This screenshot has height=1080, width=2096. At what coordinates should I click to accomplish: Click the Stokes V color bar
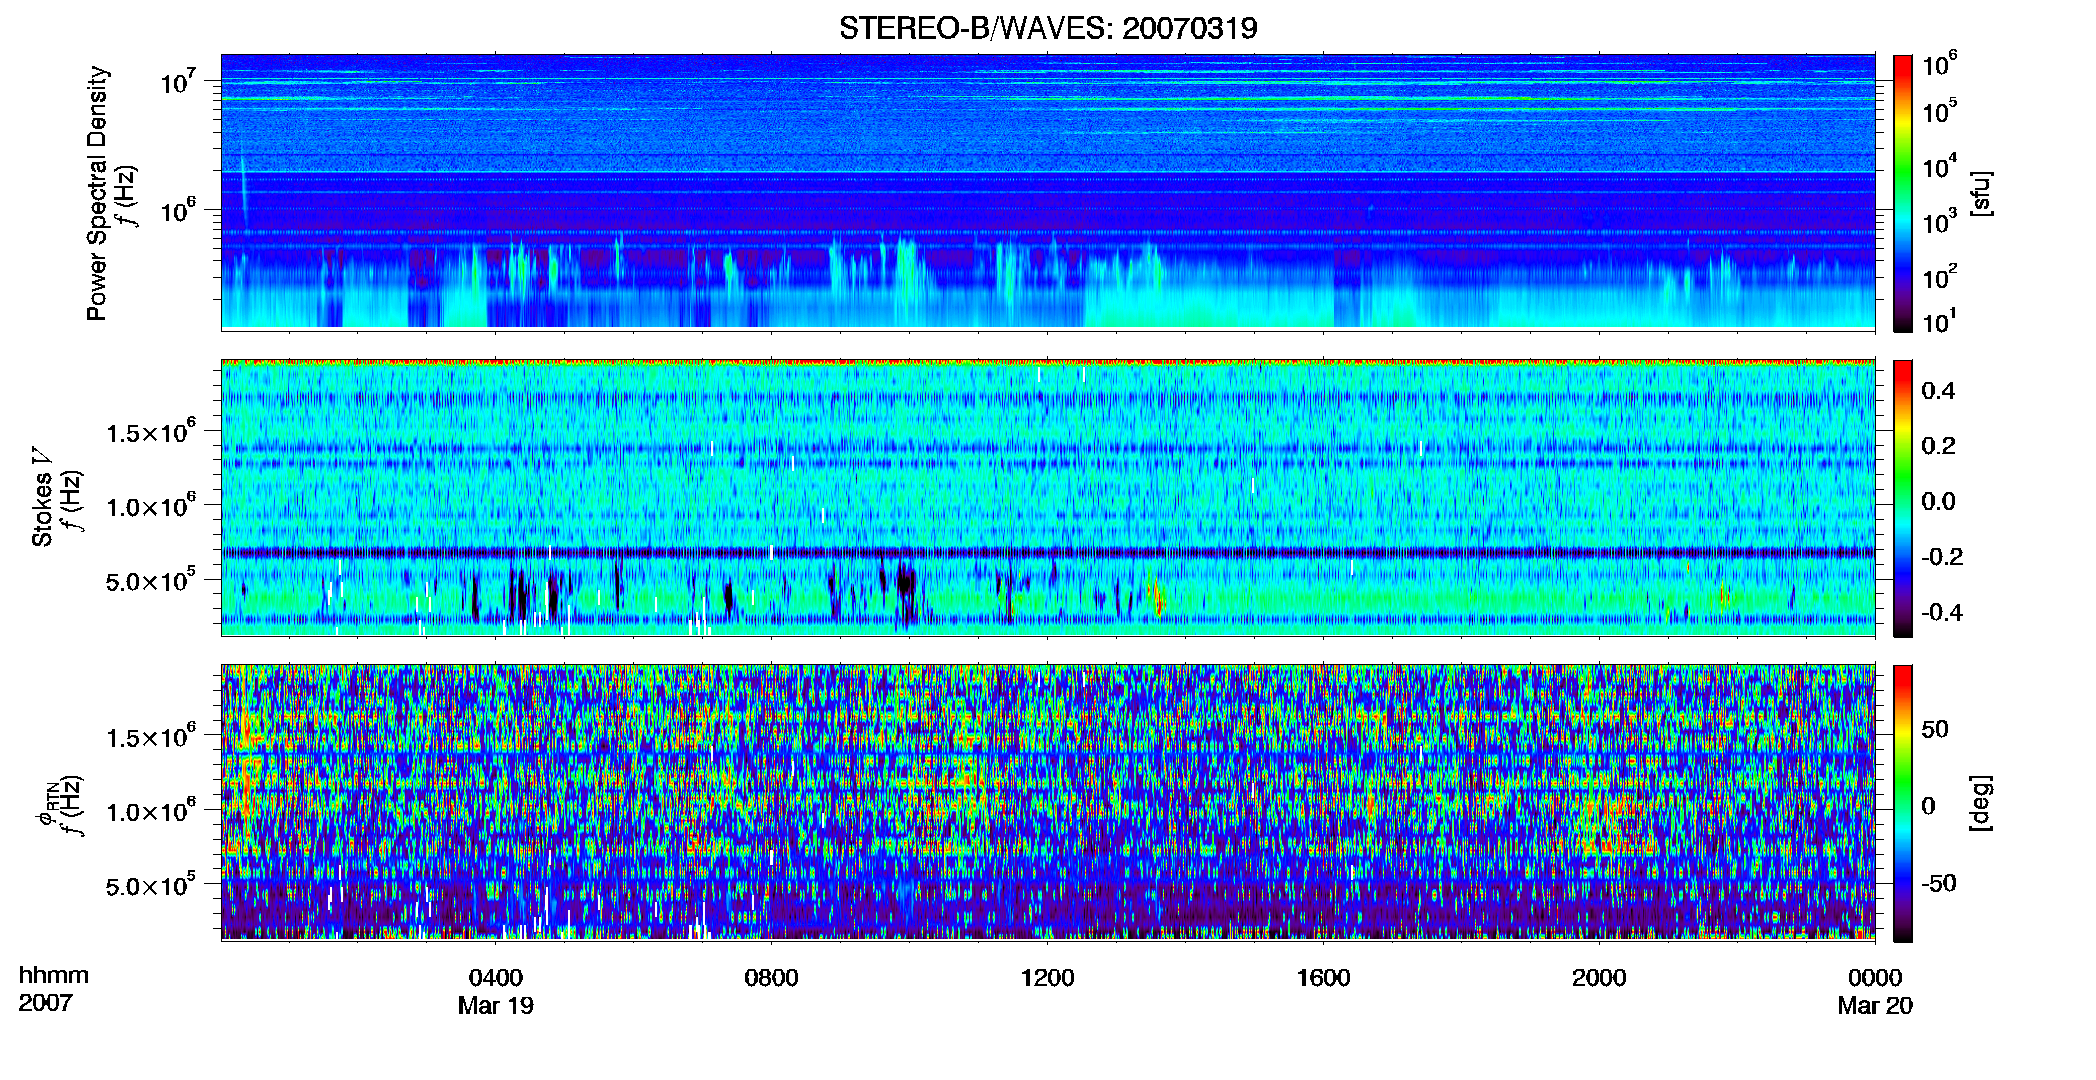[1903, 498]
